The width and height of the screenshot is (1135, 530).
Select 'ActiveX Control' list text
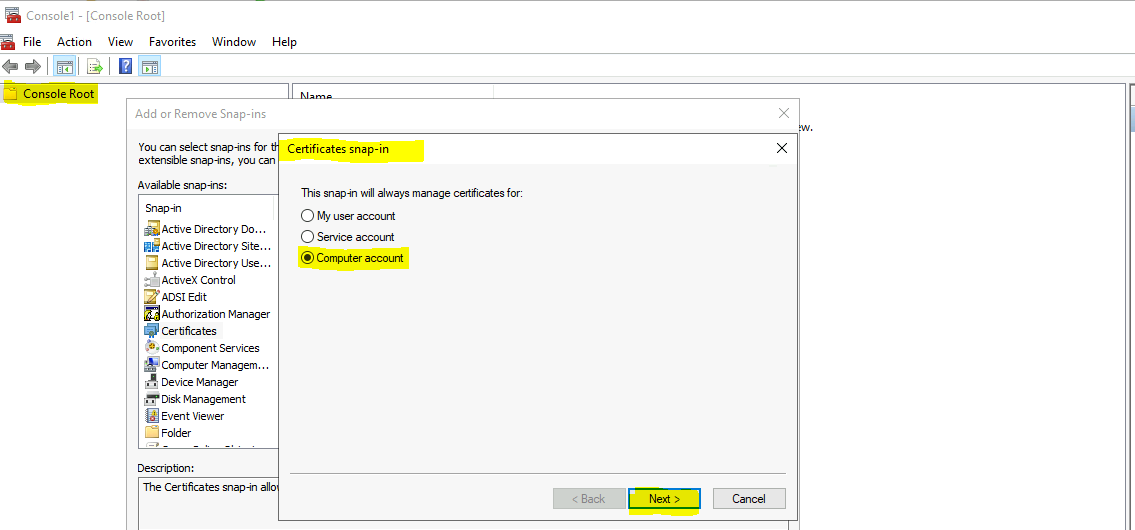[x=198, y=280]
